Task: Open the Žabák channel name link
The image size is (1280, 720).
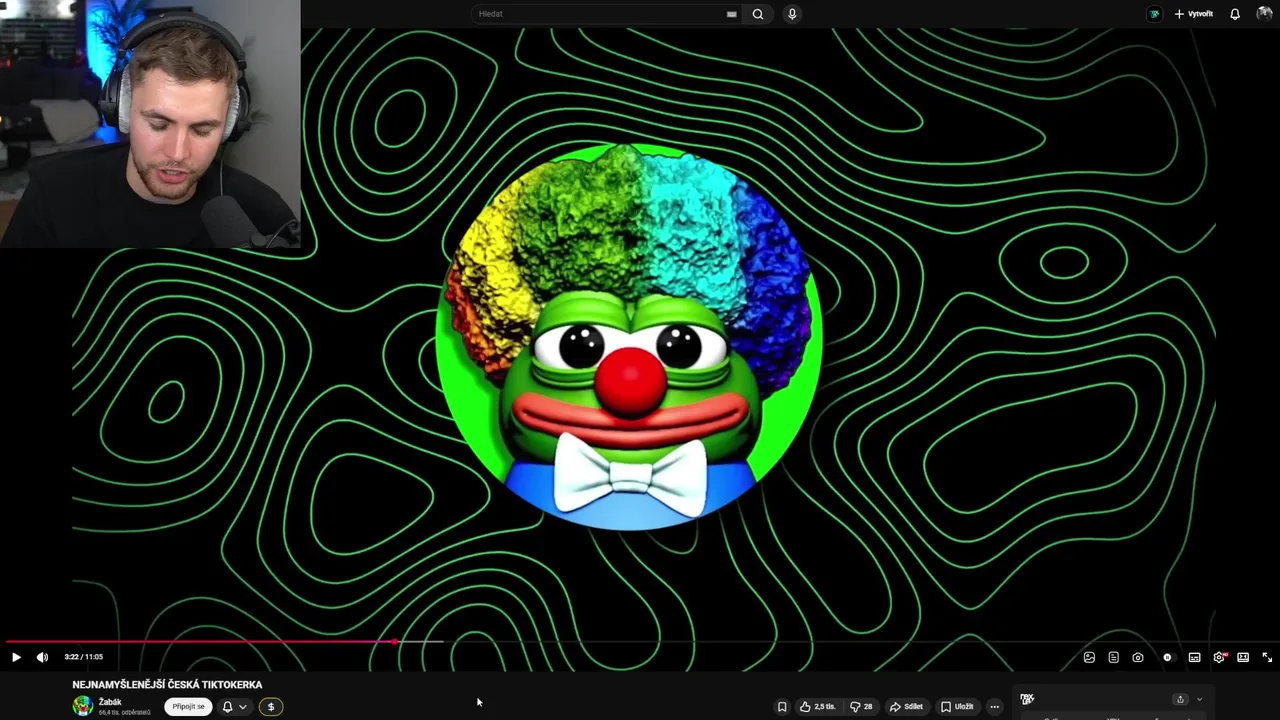Action: click(110, 702)
